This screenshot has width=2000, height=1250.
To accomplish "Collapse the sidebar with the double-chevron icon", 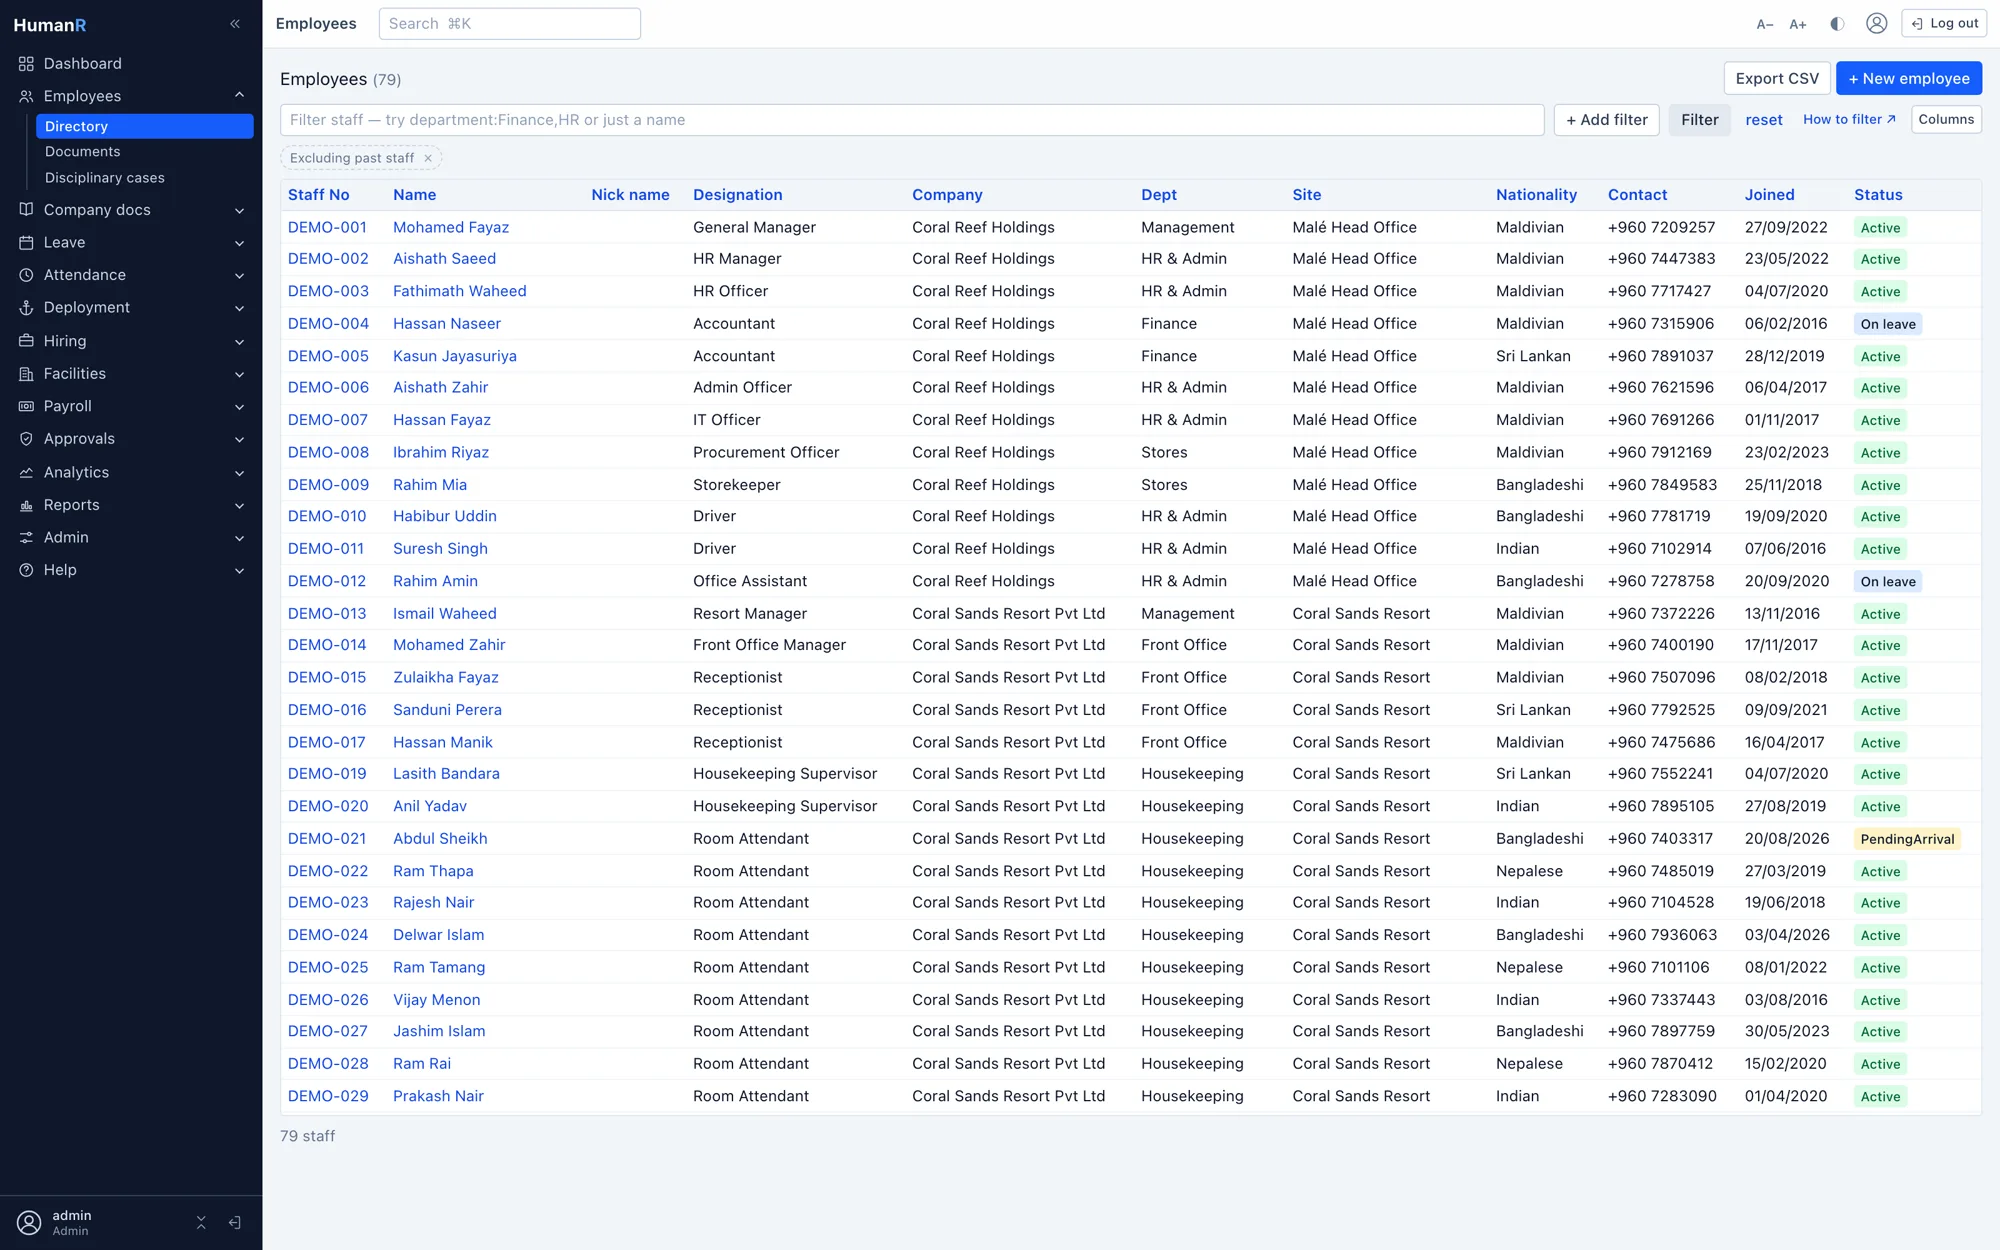I will click(x=235, y=24).
